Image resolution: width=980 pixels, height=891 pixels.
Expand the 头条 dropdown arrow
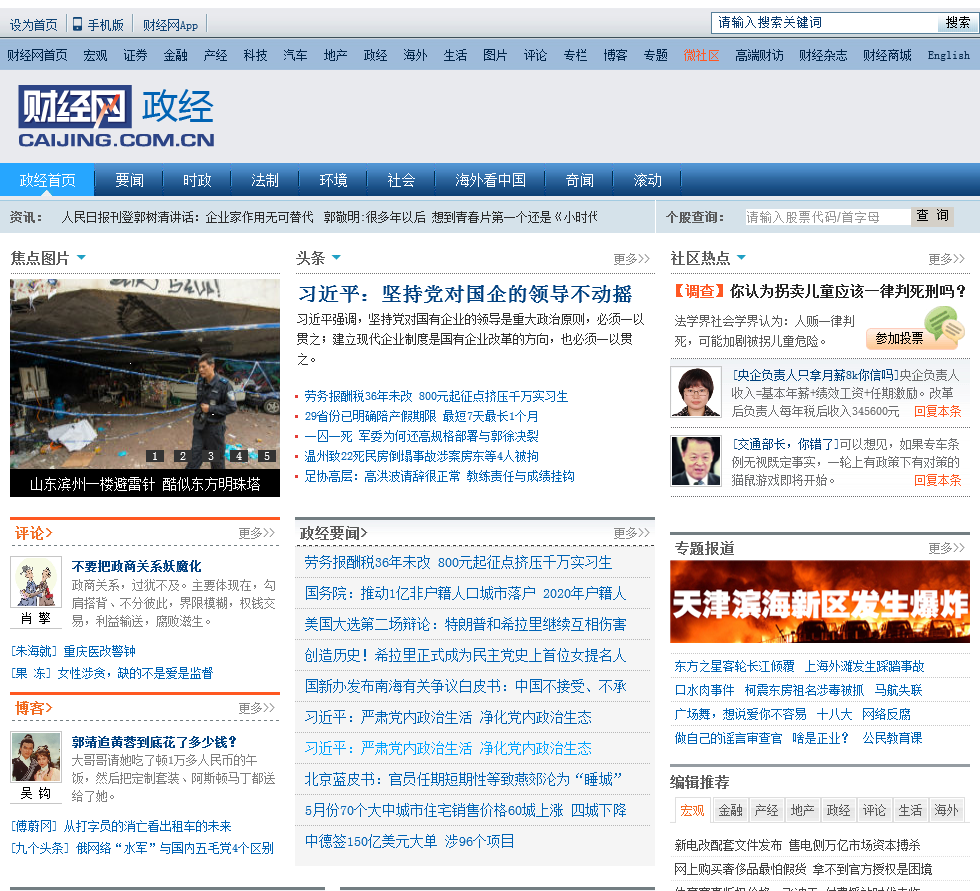[x=336, y=257]
